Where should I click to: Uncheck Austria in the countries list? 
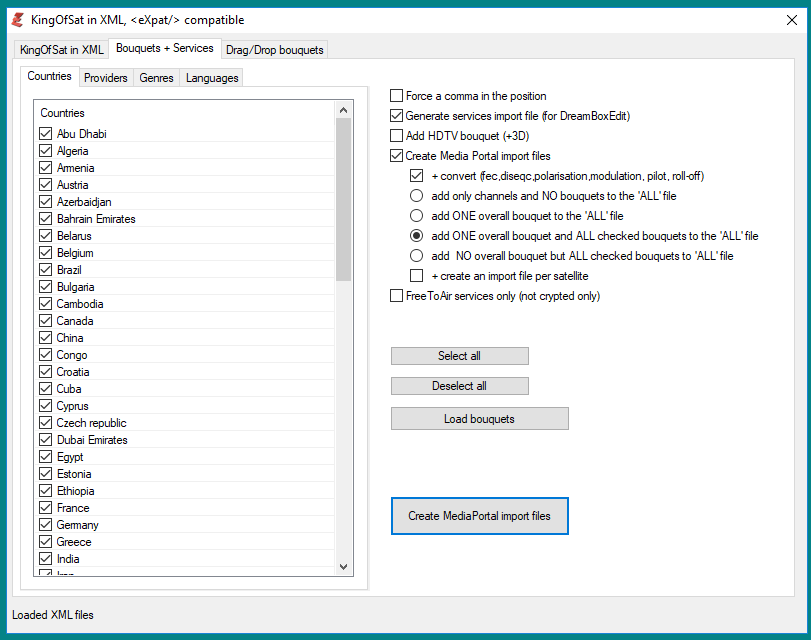[46, 185]
